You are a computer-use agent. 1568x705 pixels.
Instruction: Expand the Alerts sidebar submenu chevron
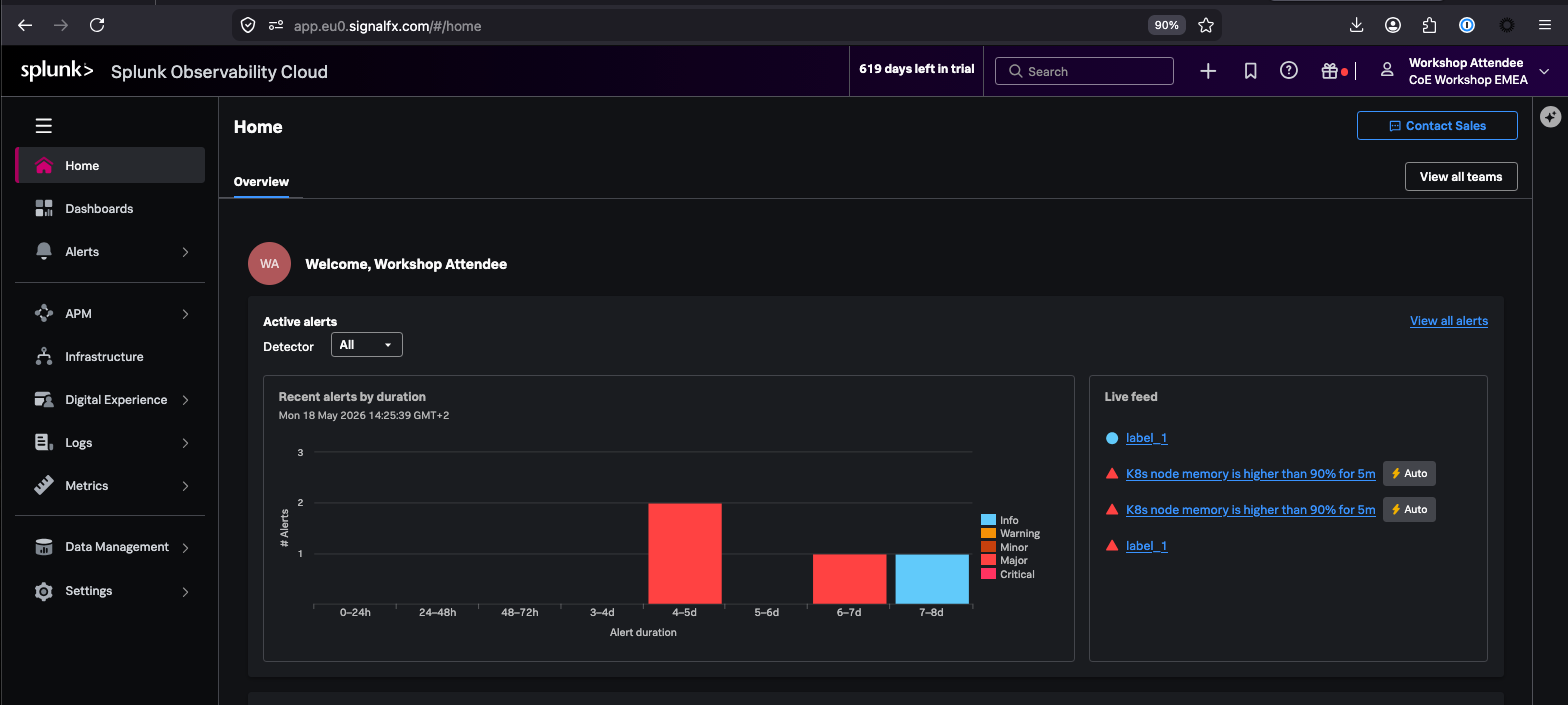point(185,252)
